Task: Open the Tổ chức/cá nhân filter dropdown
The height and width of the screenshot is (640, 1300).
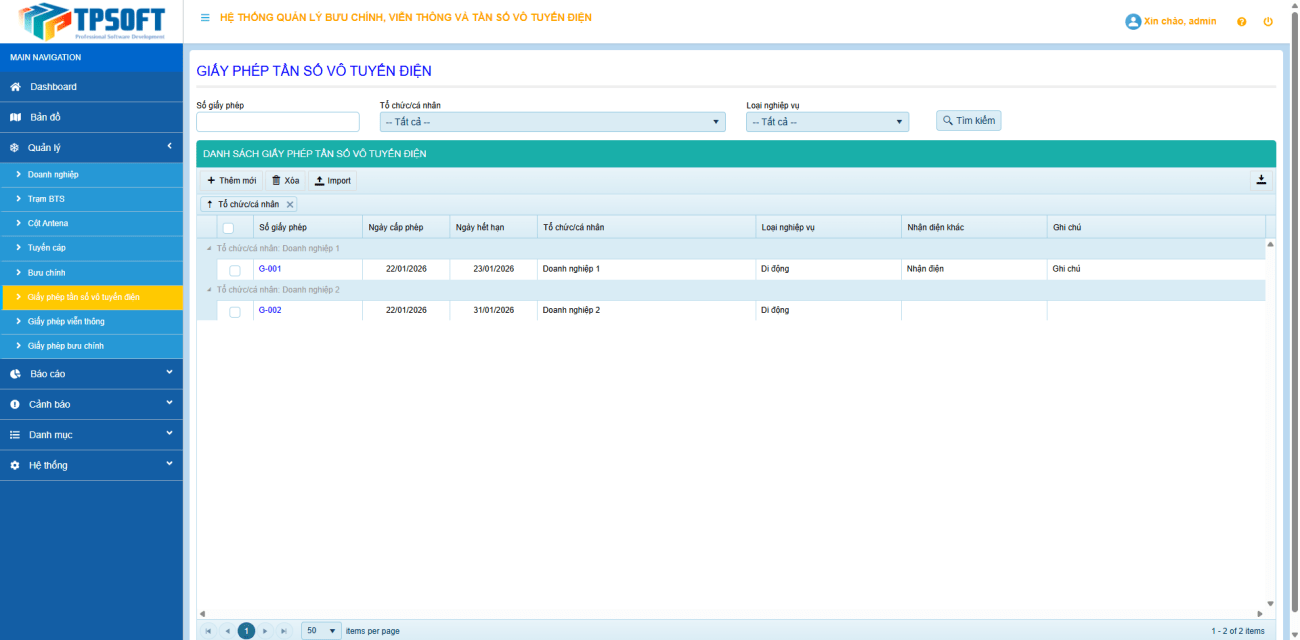Action: (x=552, y=122)
